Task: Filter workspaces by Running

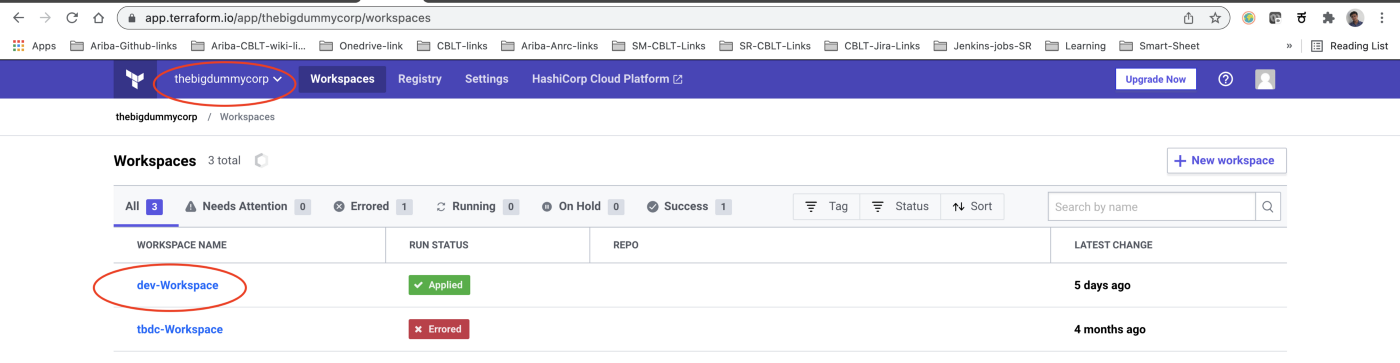Action: (477, 206)
